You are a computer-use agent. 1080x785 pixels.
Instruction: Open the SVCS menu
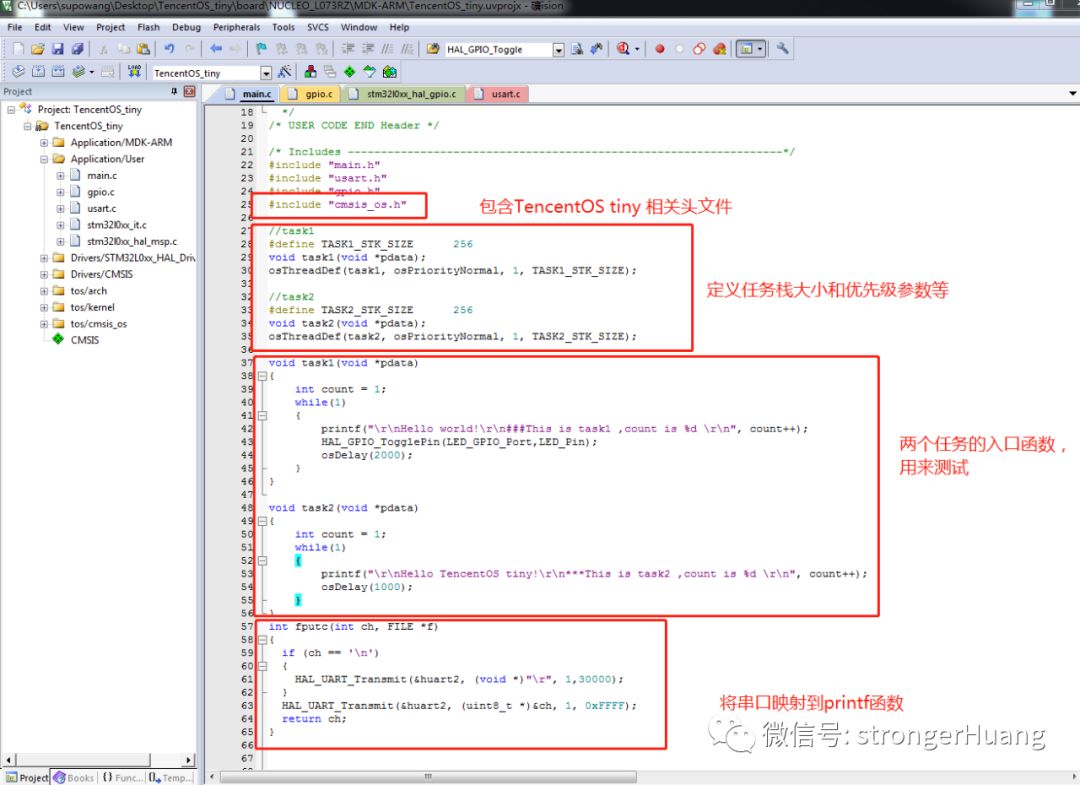coord(318,28)
